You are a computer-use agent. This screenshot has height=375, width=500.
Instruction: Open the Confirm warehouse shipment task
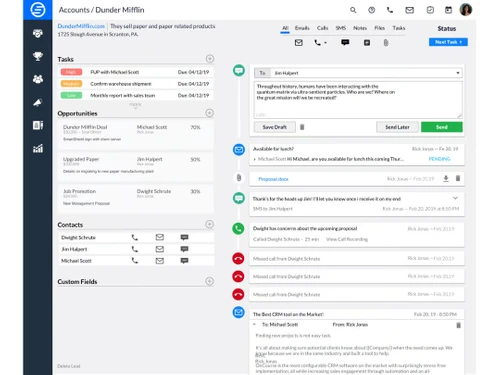[135, 84]
